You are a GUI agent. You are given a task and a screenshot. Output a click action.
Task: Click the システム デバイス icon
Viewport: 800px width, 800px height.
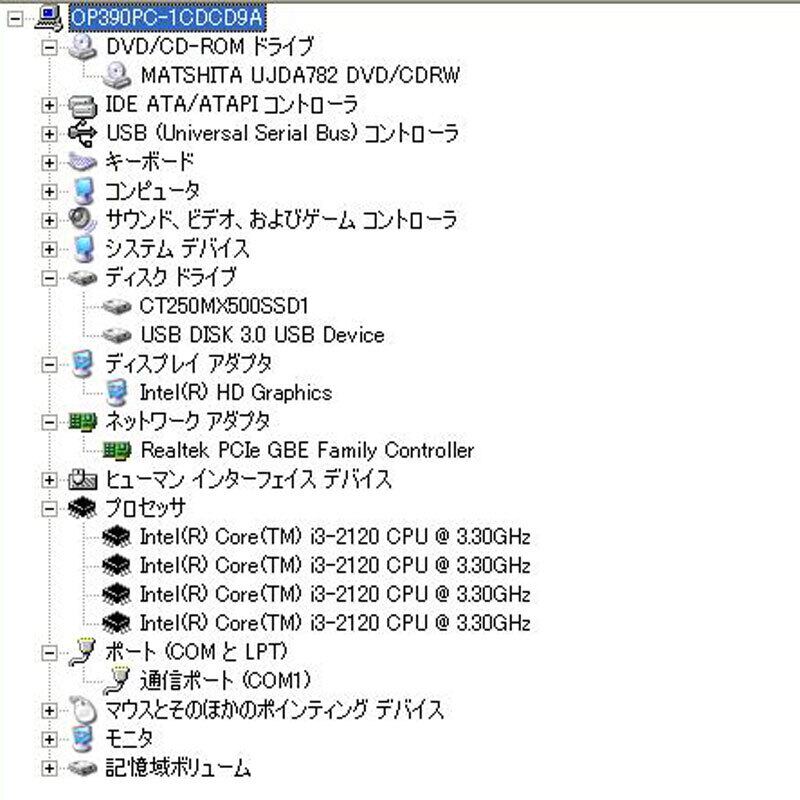click(82, 248)
